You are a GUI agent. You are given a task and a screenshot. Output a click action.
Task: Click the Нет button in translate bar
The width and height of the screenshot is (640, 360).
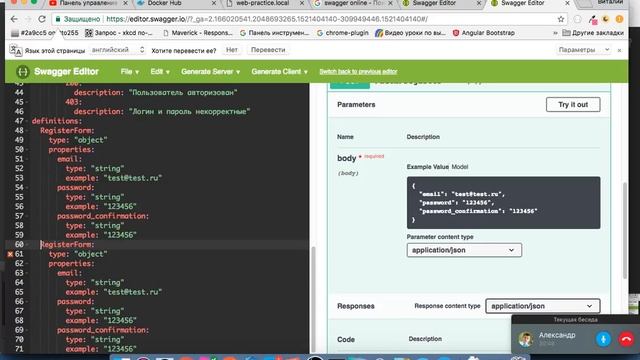tap(231, 50)
